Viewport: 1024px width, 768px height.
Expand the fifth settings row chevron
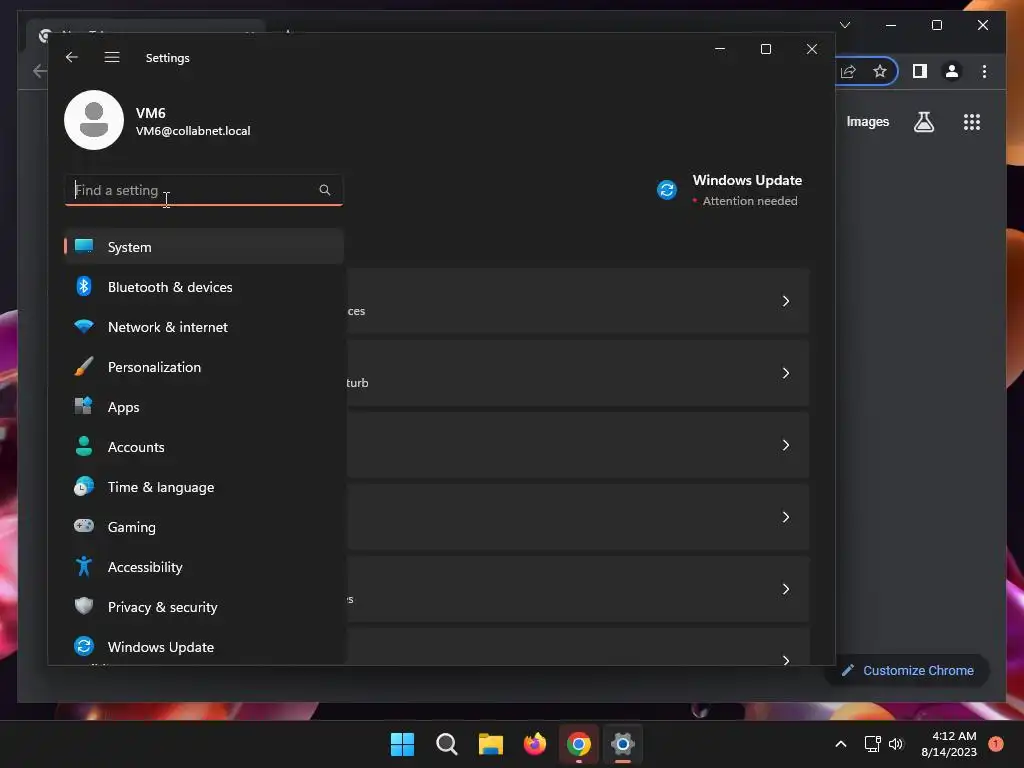[x=786, y=589]
